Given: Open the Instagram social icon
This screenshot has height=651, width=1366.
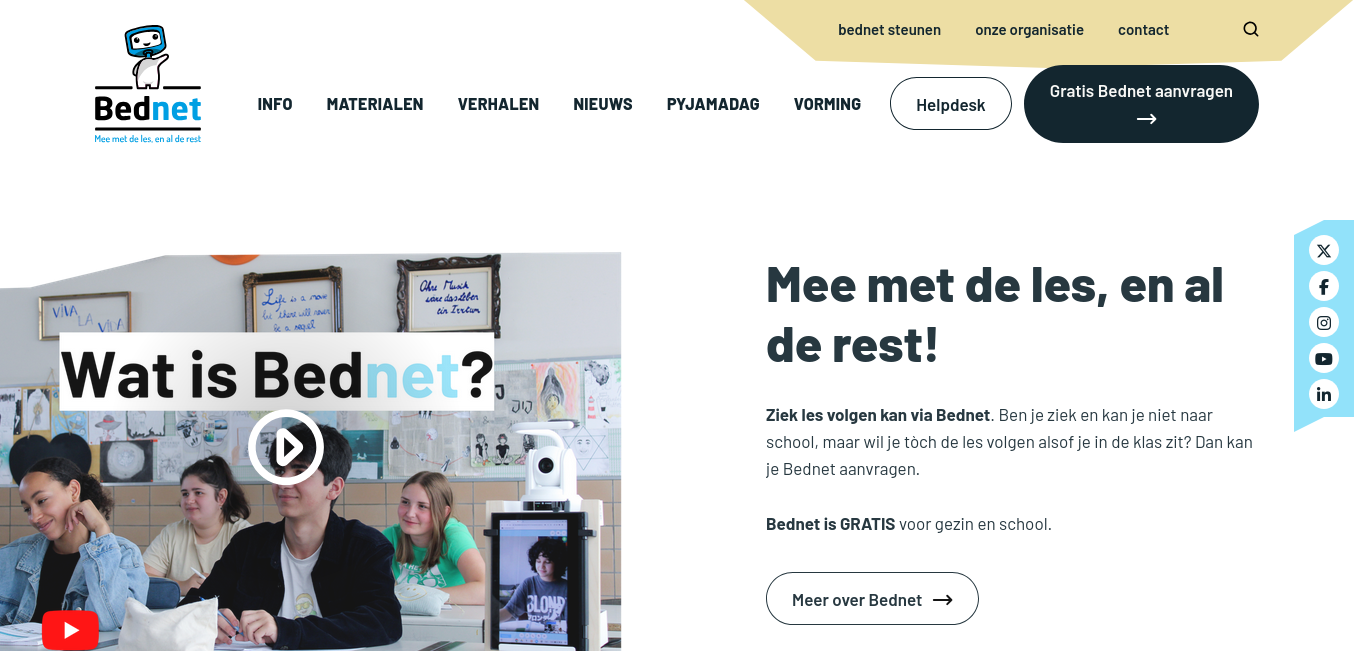Looking at the screenshot, I should [x=1324, y=322].
